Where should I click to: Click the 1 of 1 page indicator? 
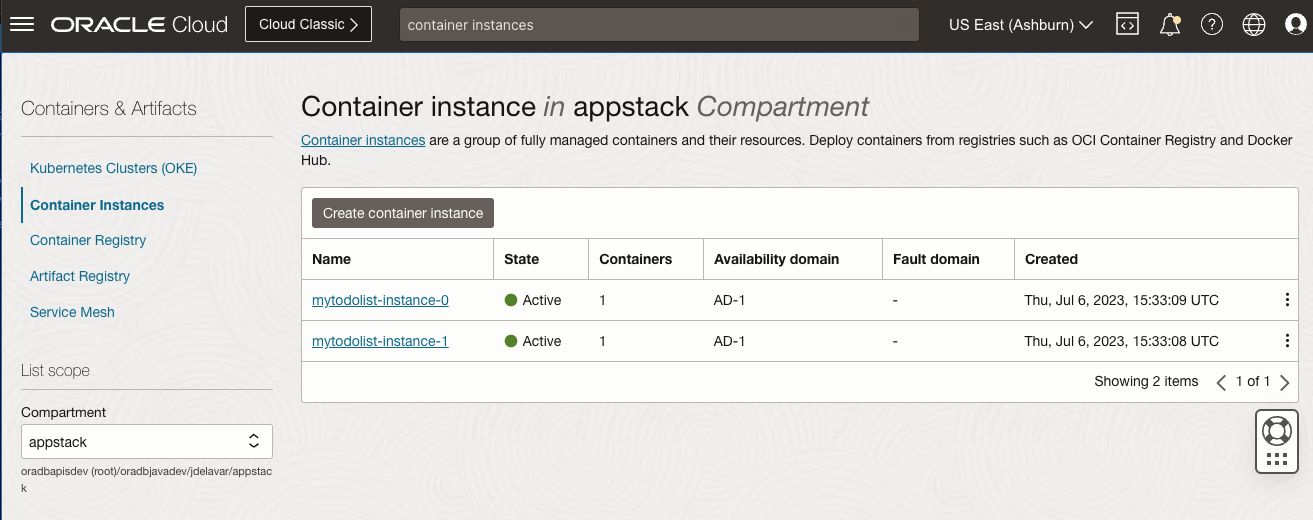tap(1253, 381)
